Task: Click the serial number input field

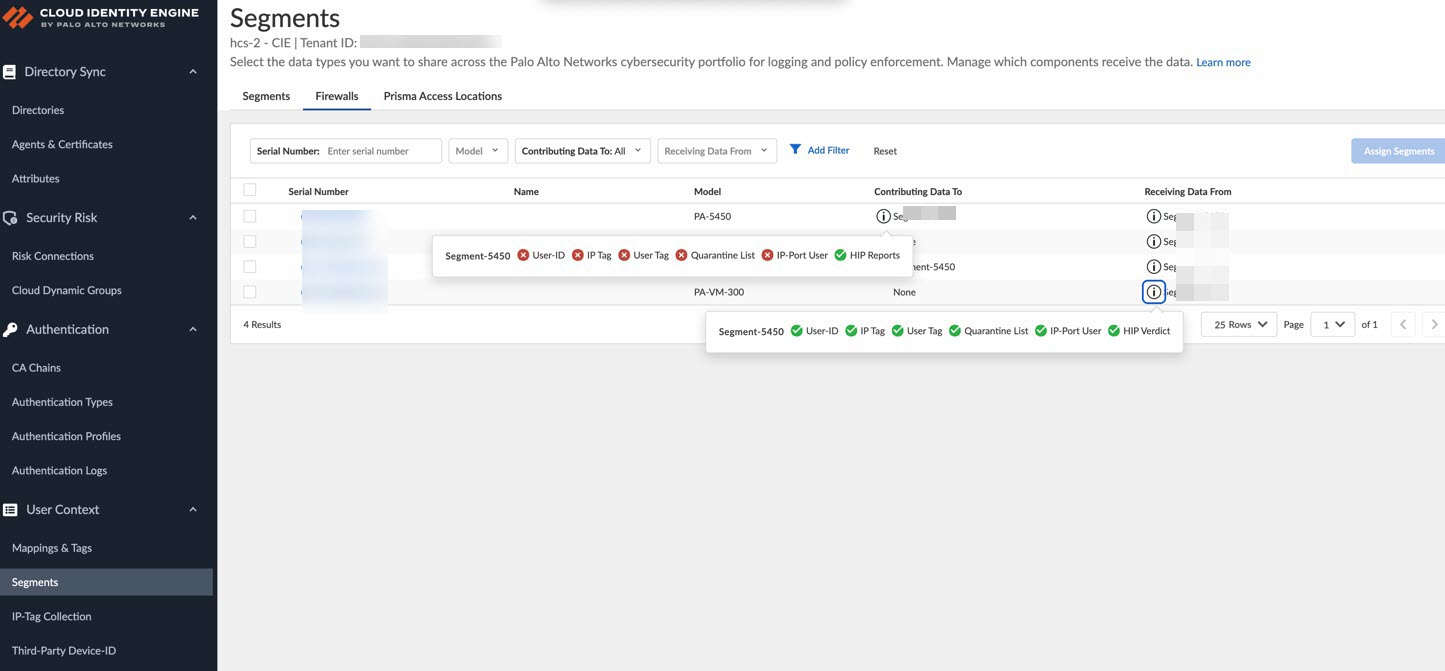Action: [x=345, y=151]
